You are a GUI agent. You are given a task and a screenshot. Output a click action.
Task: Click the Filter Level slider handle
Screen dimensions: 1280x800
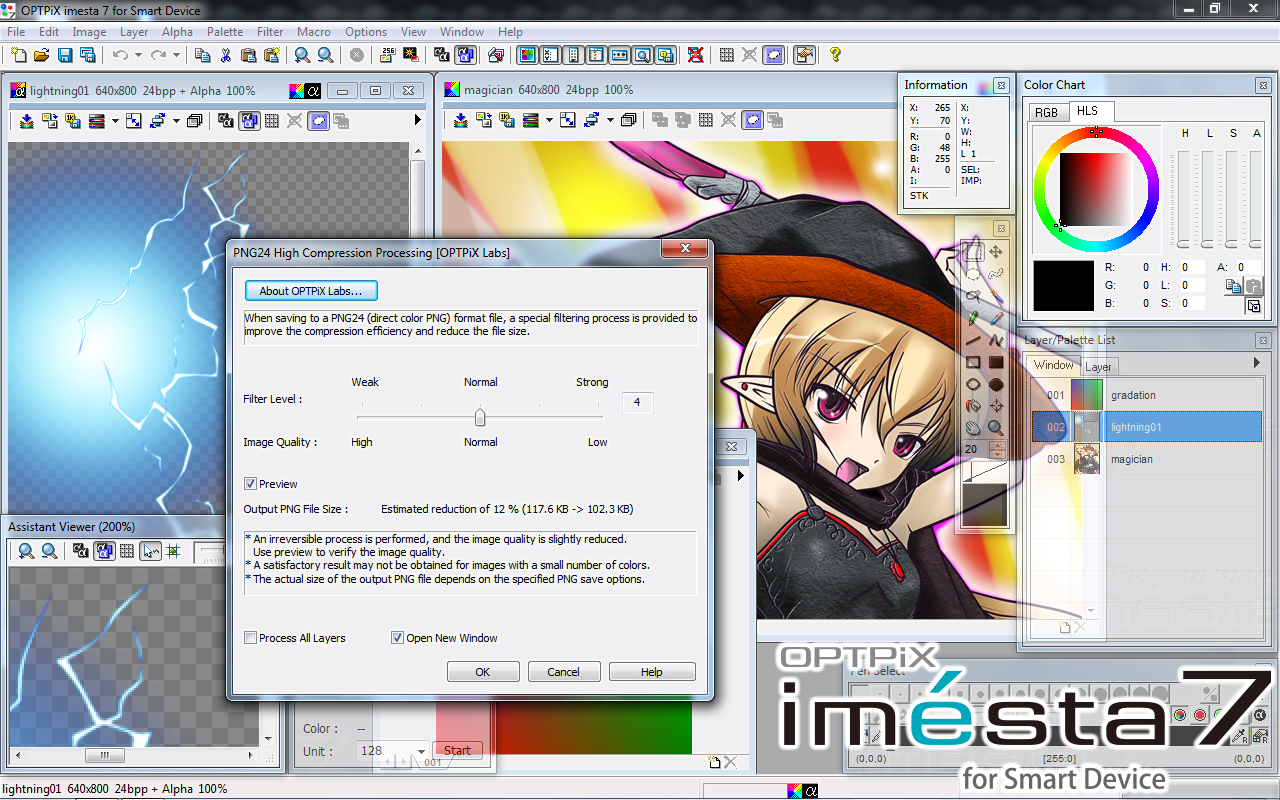point(480,416)
